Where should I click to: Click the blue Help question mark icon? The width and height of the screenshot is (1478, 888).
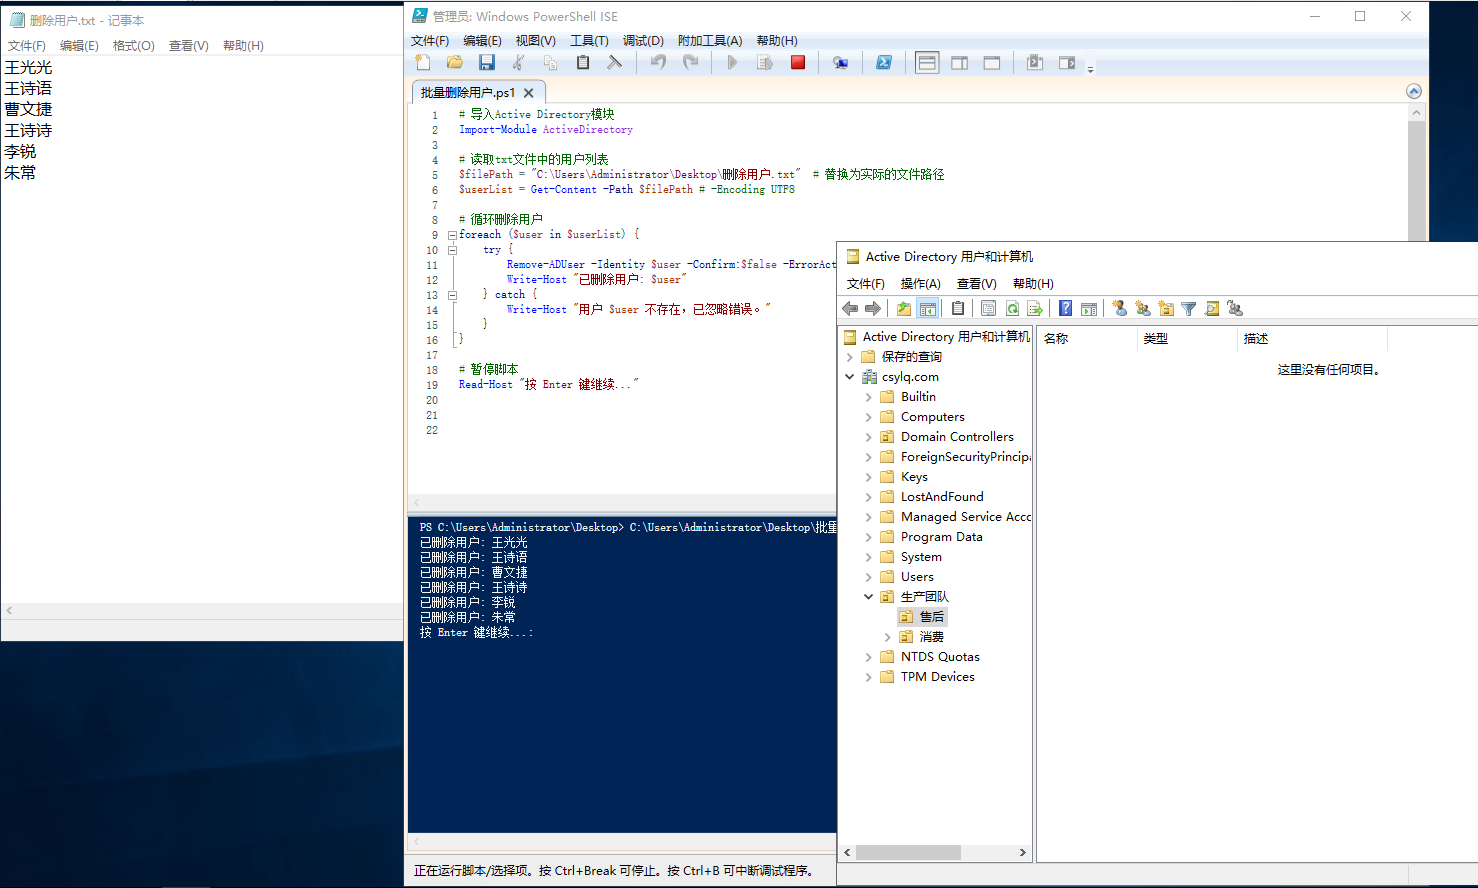tap(1066, 308)
